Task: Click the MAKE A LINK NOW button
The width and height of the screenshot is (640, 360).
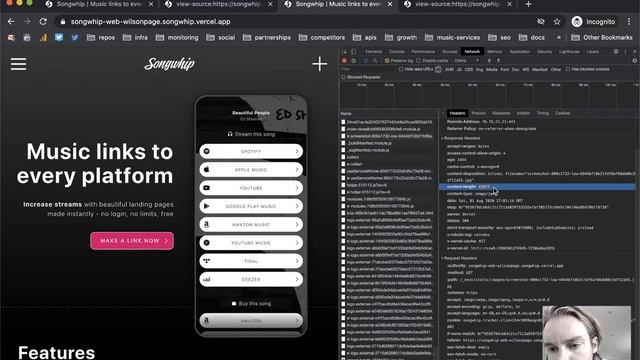Action: point(132,241)
